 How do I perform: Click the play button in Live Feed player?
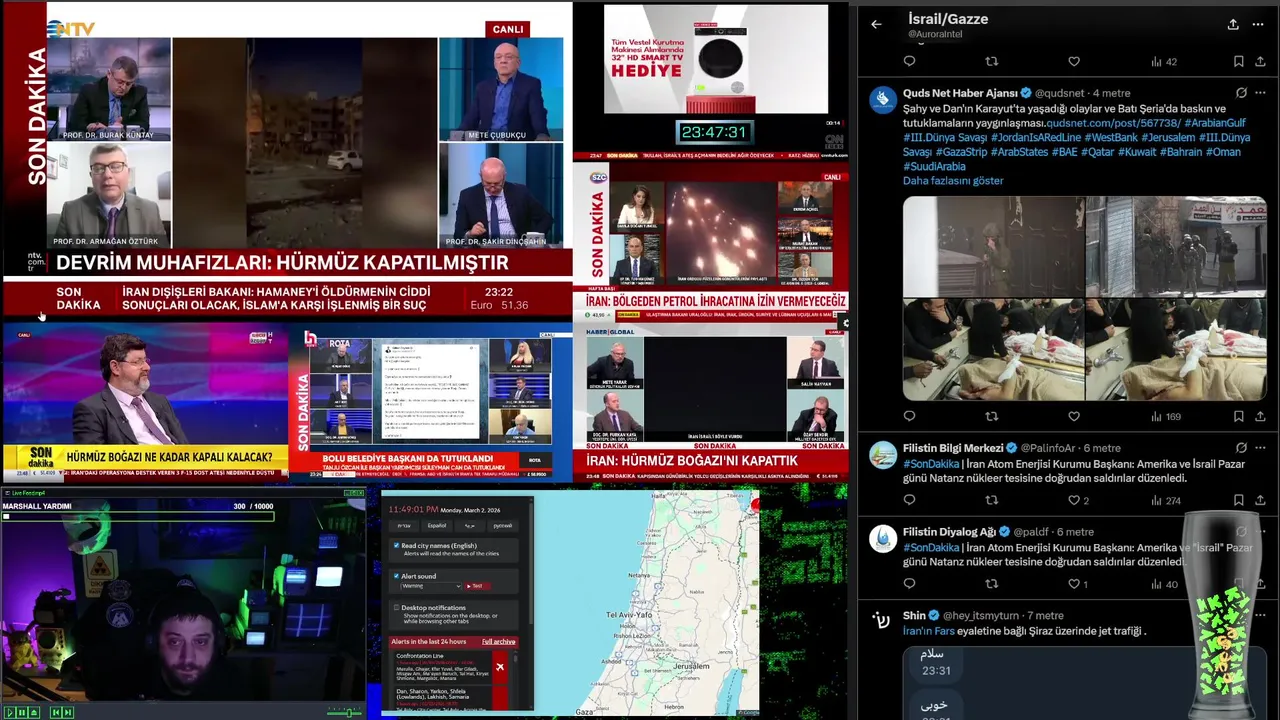(x=9, y=712)
